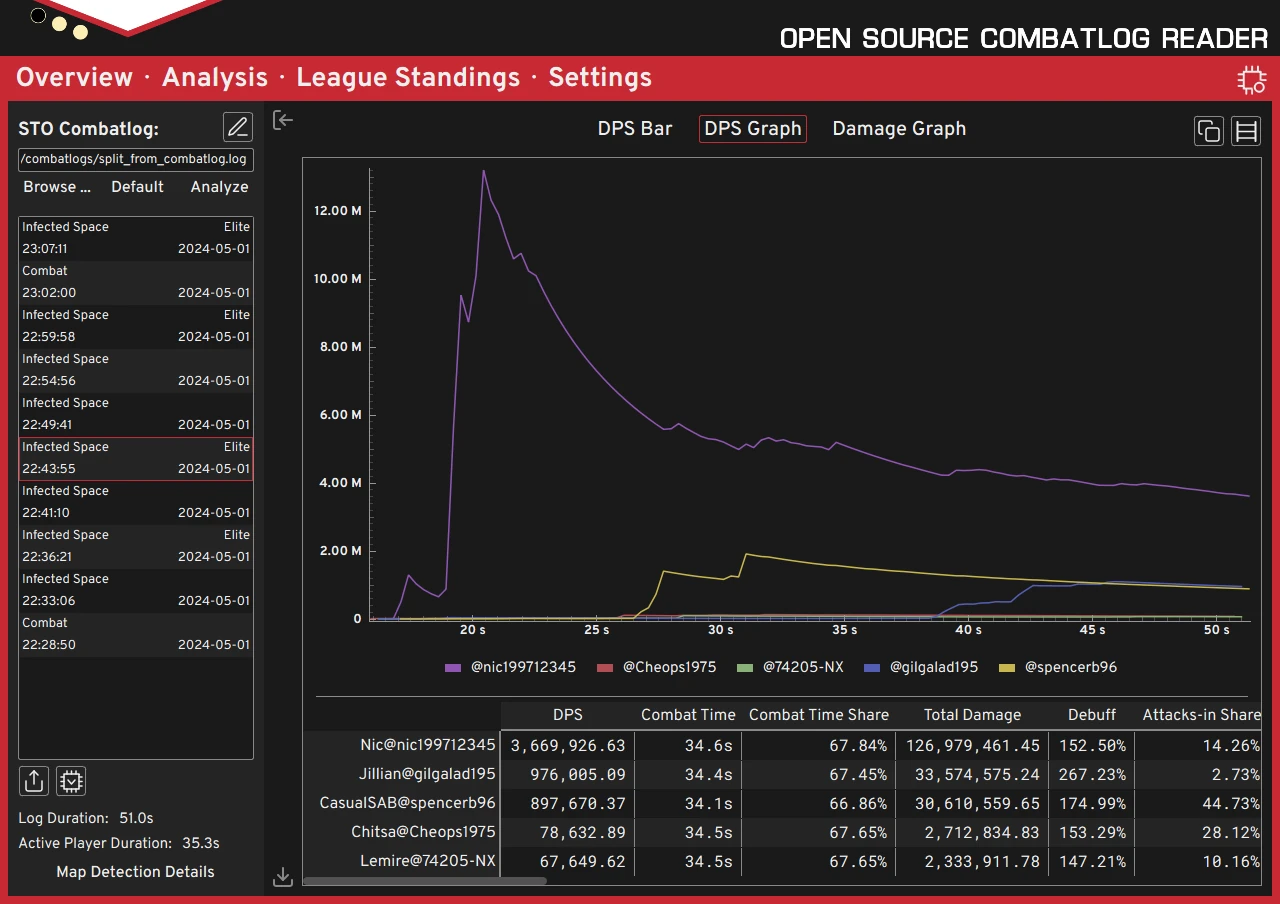
Task: Open the CPU chip icon next to the upload icon
Action: tap(70, 780)
